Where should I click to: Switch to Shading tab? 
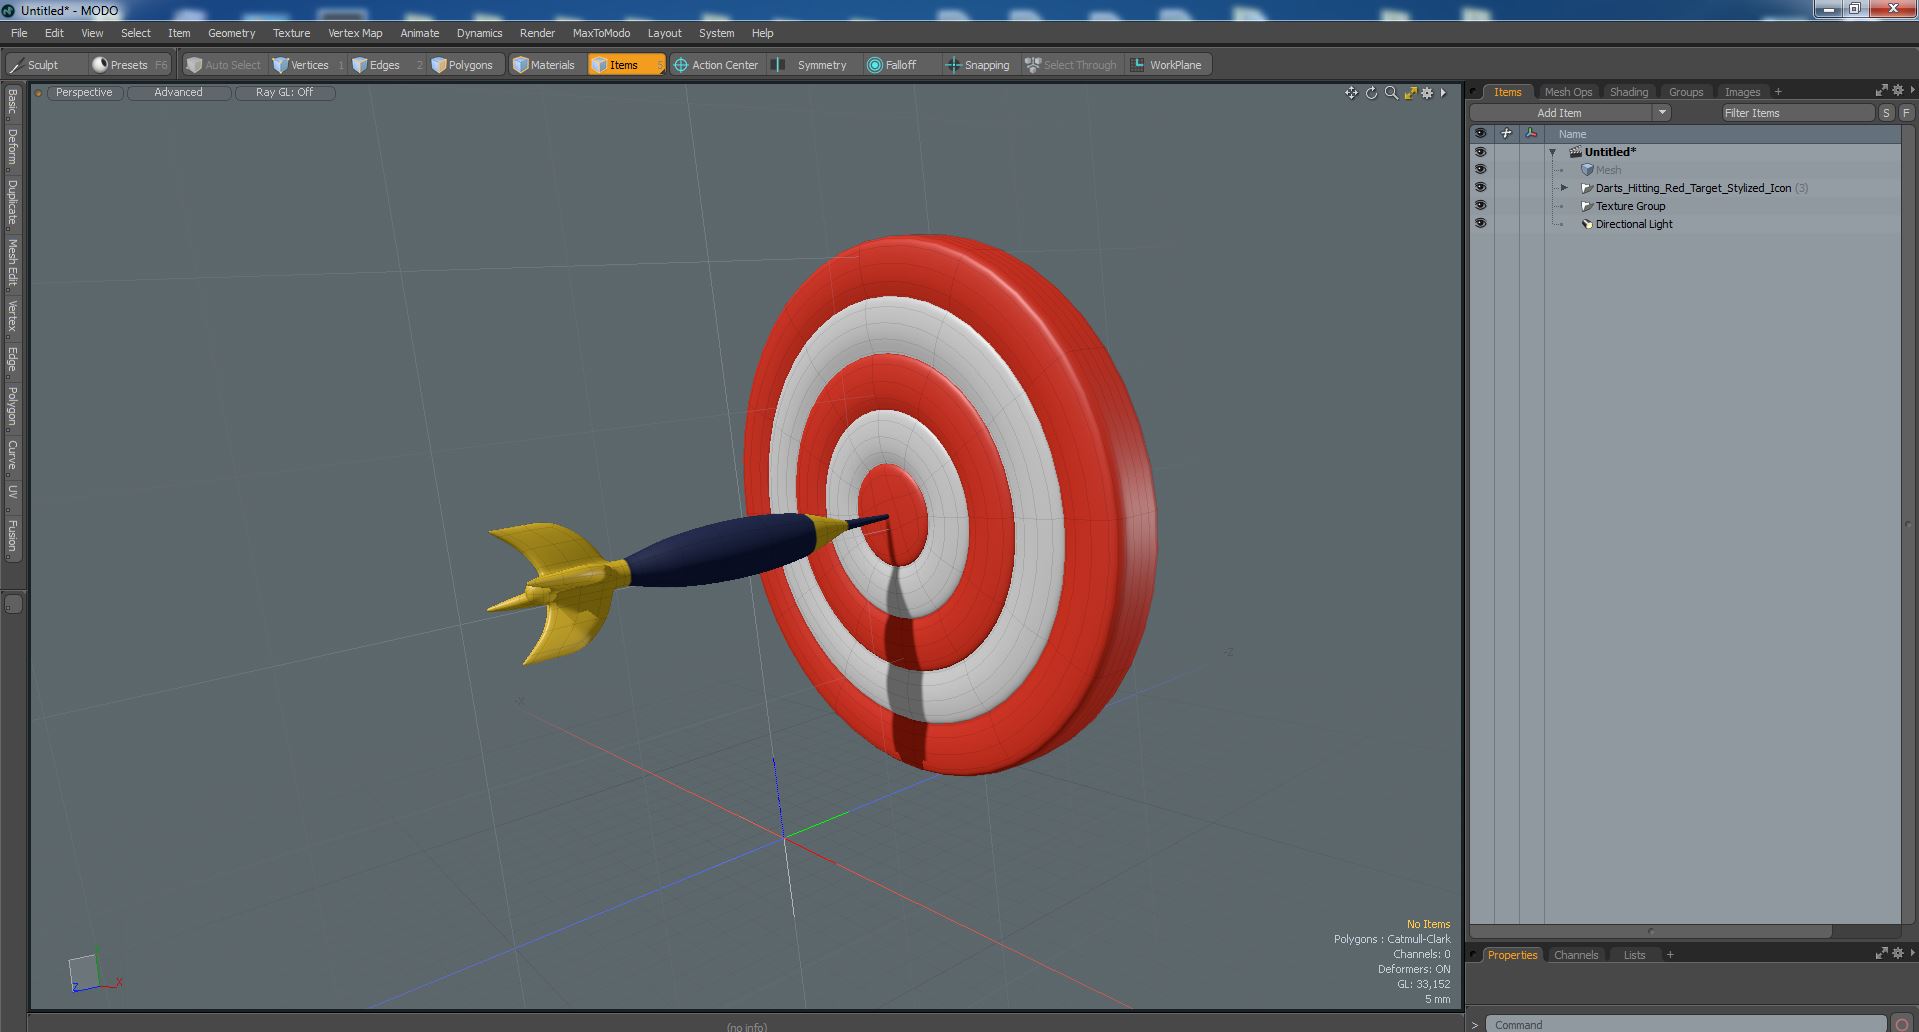(x=1629, y=92)
